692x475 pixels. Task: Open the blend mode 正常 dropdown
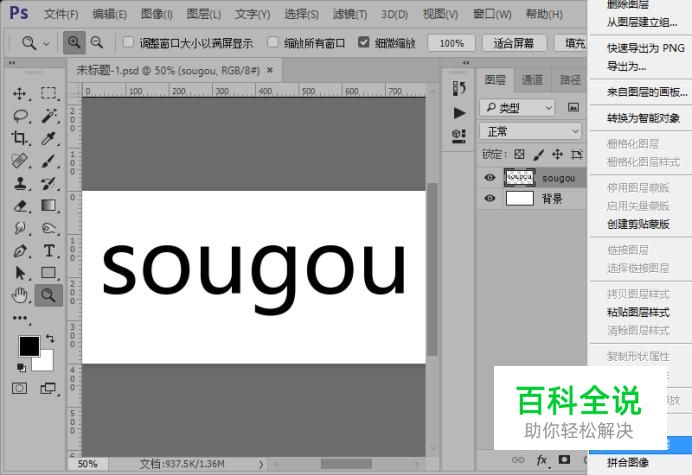tap(530, 132)
